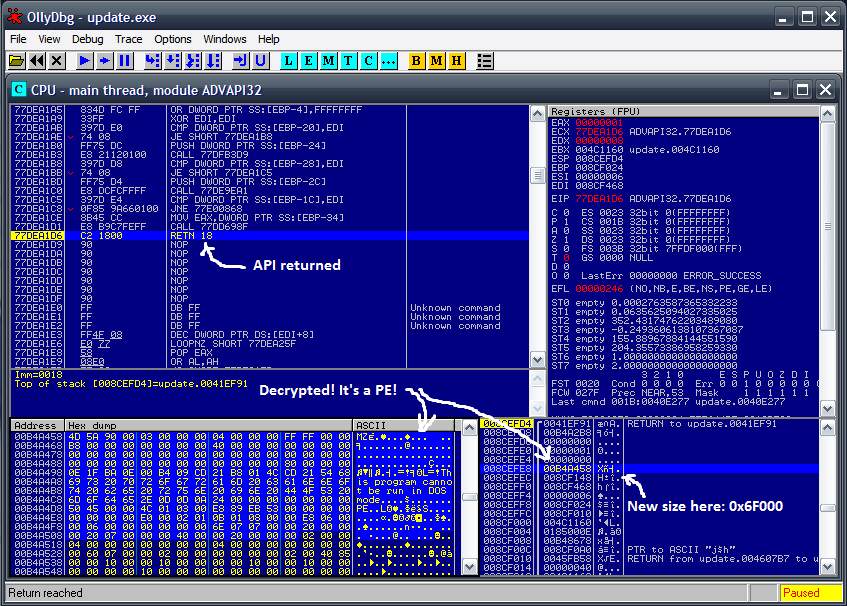The width and height of the screenshot is (847, 606).
Task: Open the list-style options icon in toolbar
Action: pyautogui.click(x=485, y=61)
